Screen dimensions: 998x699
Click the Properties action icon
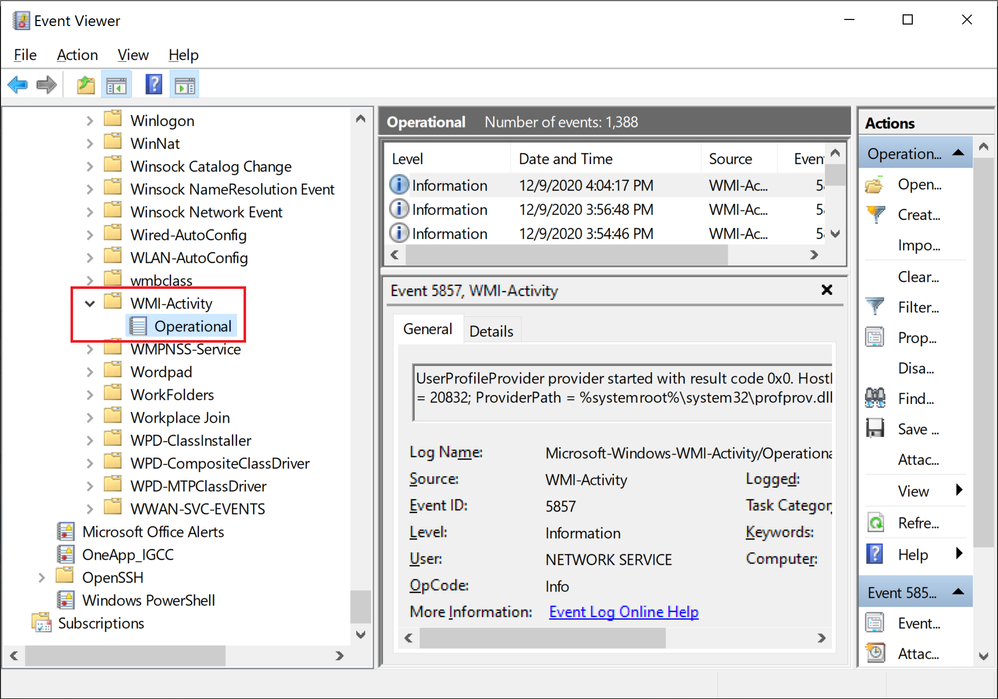tap(875, 337)
